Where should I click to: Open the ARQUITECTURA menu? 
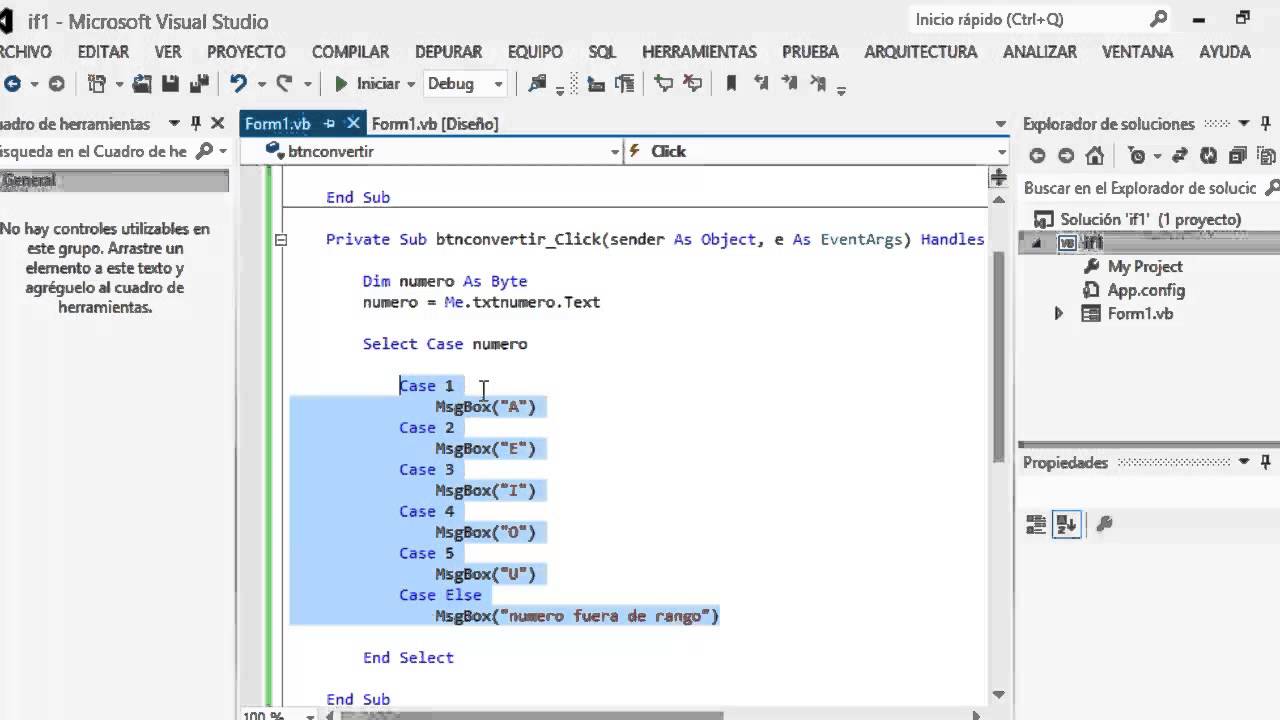[921, 52]
